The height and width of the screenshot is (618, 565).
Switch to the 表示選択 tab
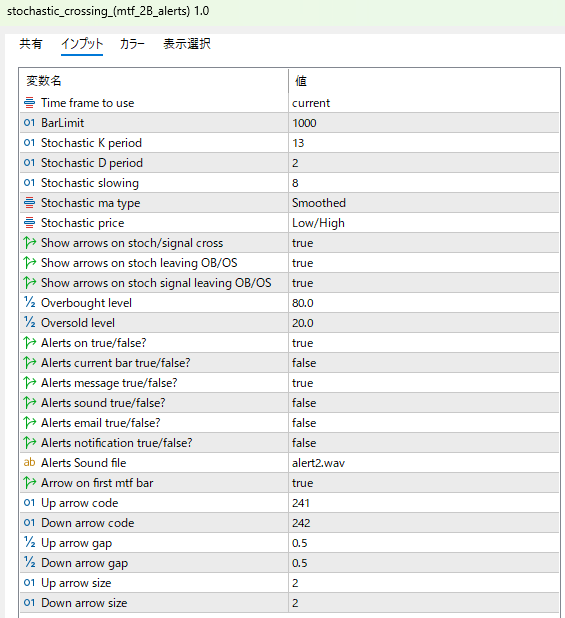(x=187, y=44)
